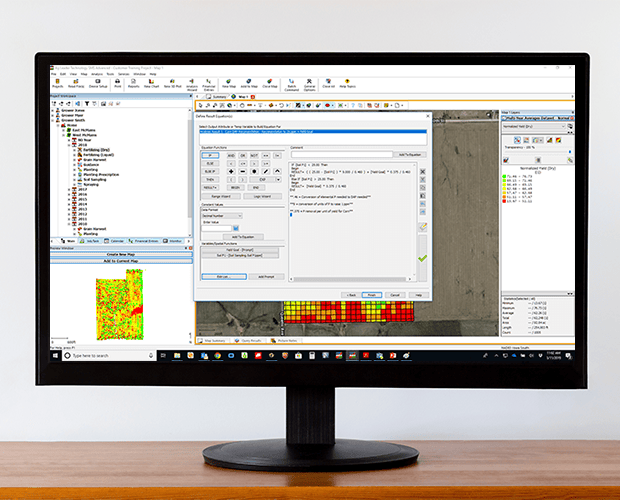Open General Options icon

pos(310,83)
